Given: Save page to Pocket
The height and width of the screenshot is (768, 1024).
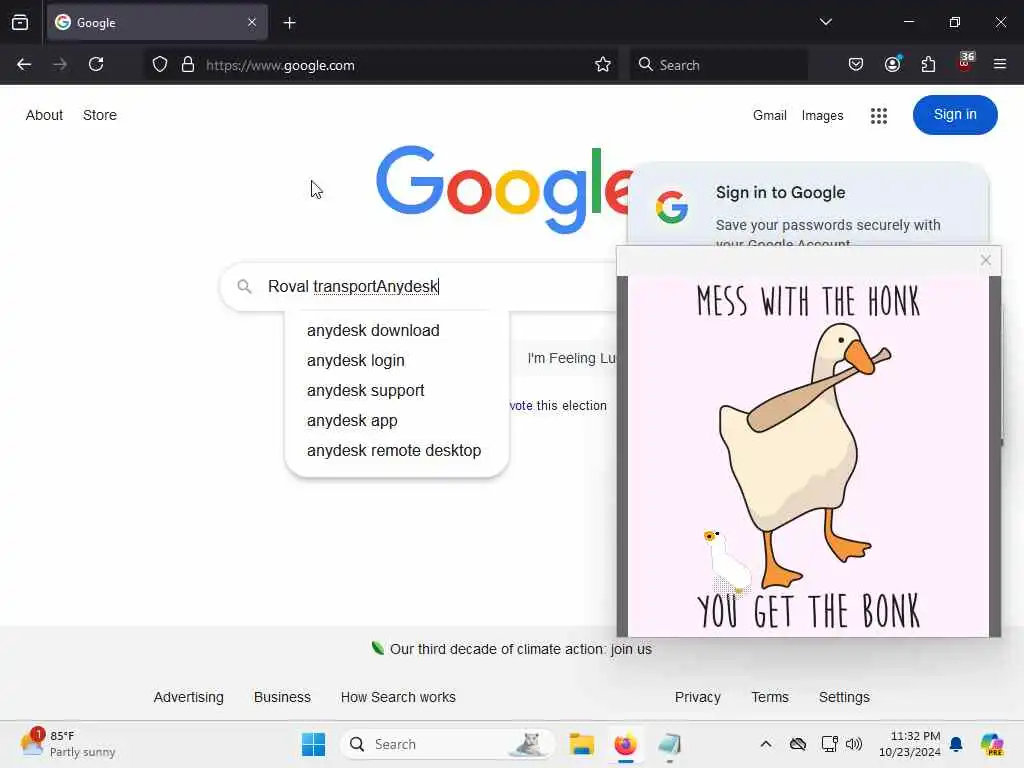Looking at the screenshot, I should (x=856, y=64).
